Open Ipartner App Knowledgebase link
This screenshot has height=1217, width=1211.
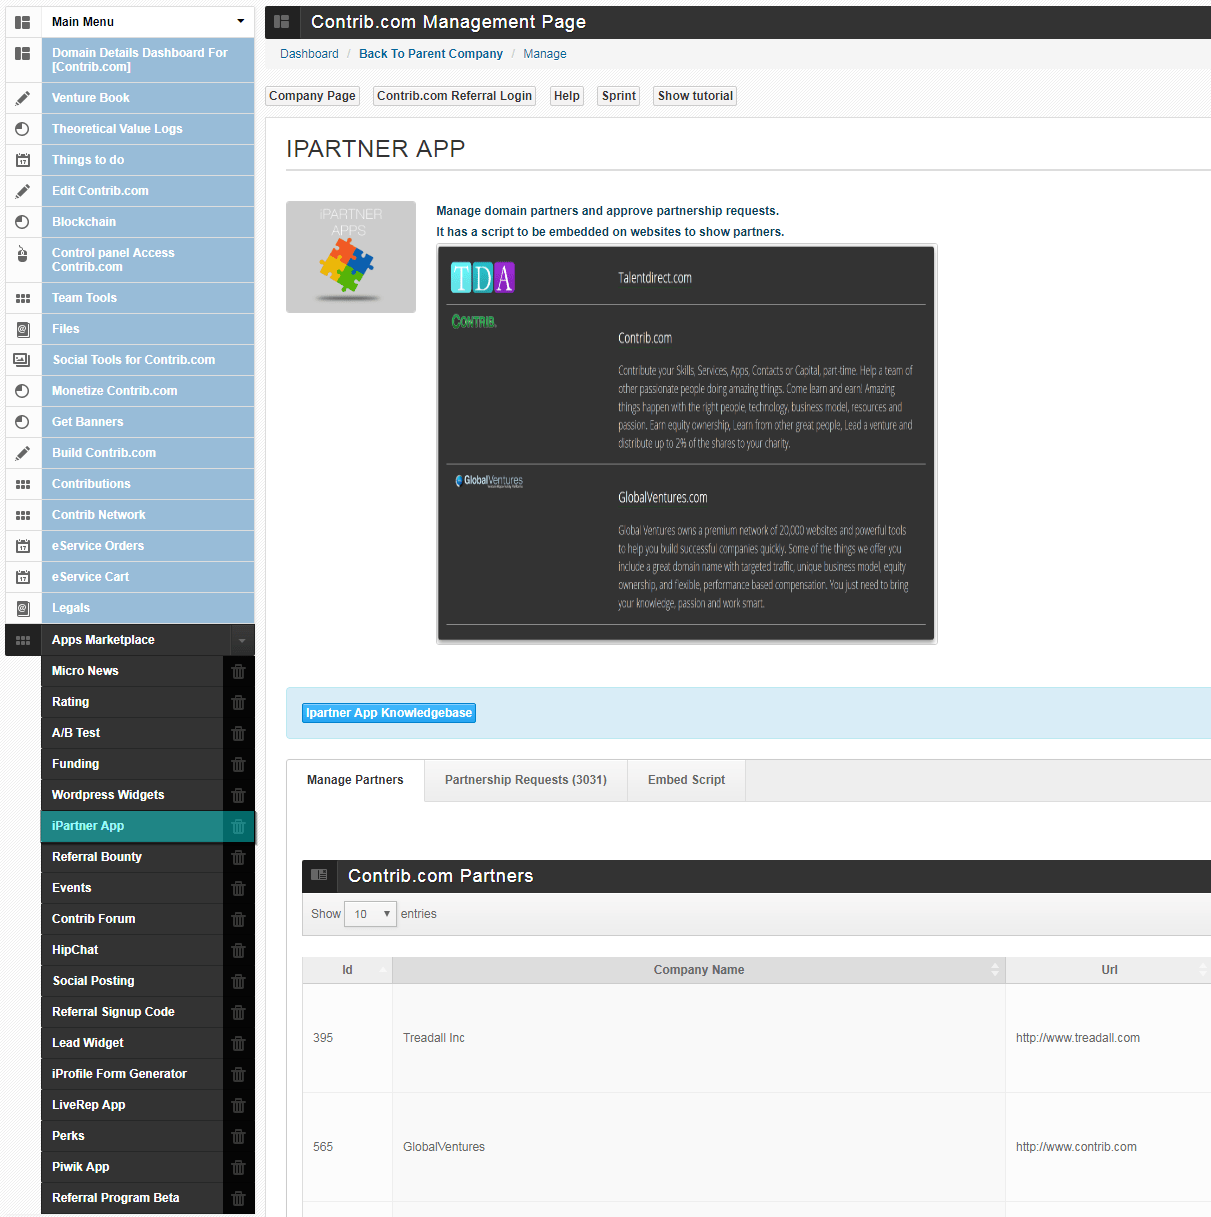(x=389, y=713)
